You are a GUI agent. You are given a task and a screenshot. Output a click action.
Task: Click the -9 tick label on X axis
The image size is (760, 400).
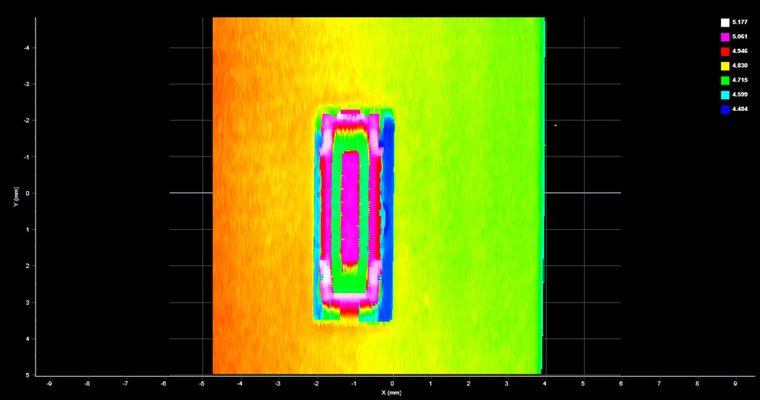pos(49,384)
